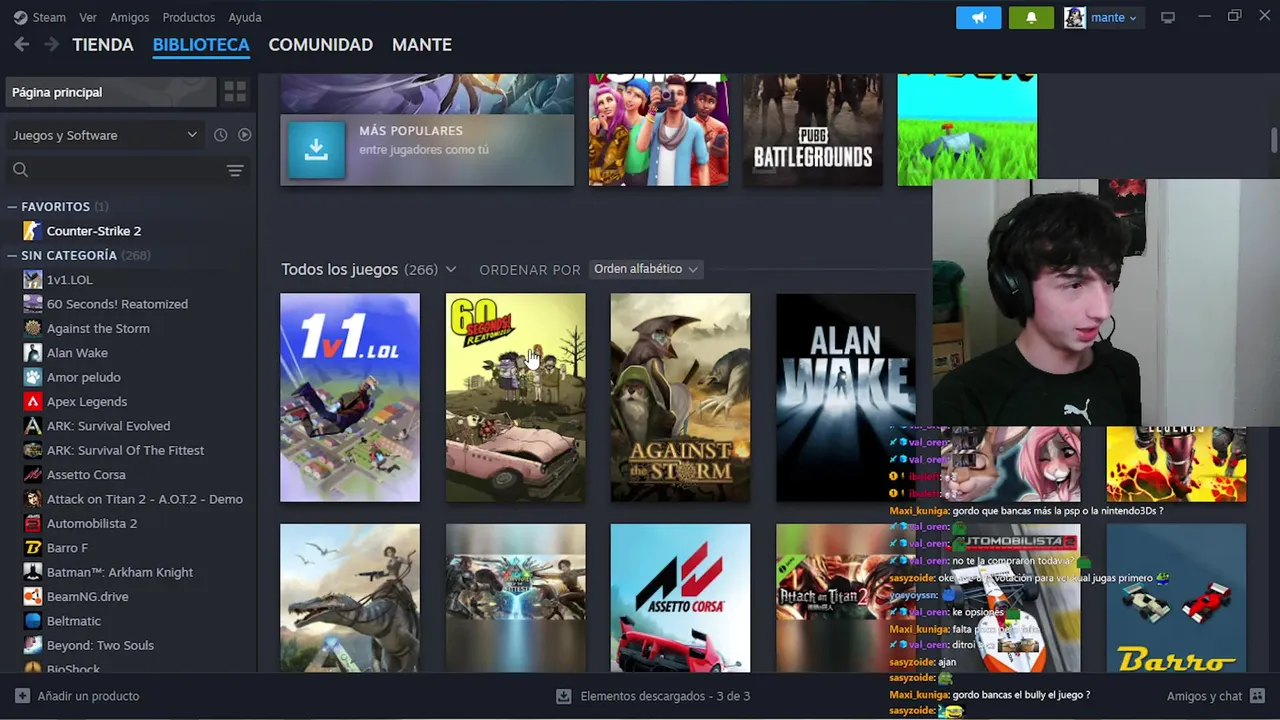1280x720 pixels.
Task: Click the library vertical scrollbar
Action: click(1274, 140)
